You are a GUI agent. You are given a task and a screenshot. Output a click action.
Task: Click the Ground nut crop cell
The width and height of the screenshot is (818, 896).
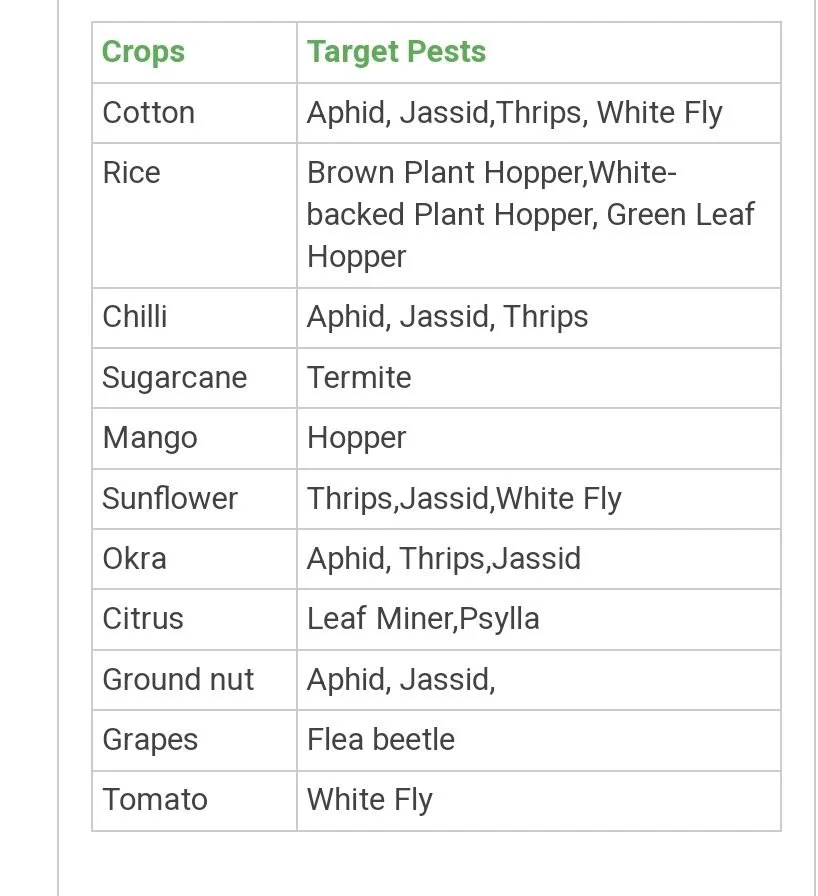point(179,679)
